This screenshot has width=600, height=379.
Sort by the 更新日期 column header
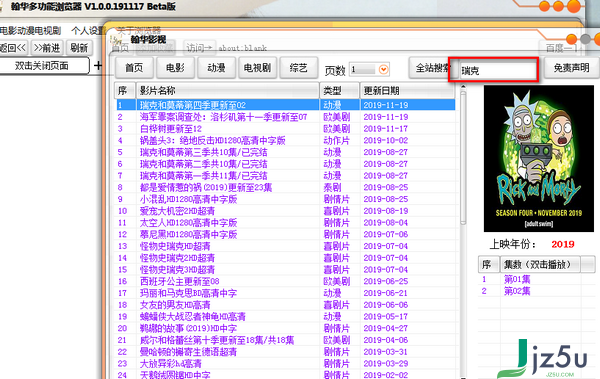(407, 90)
